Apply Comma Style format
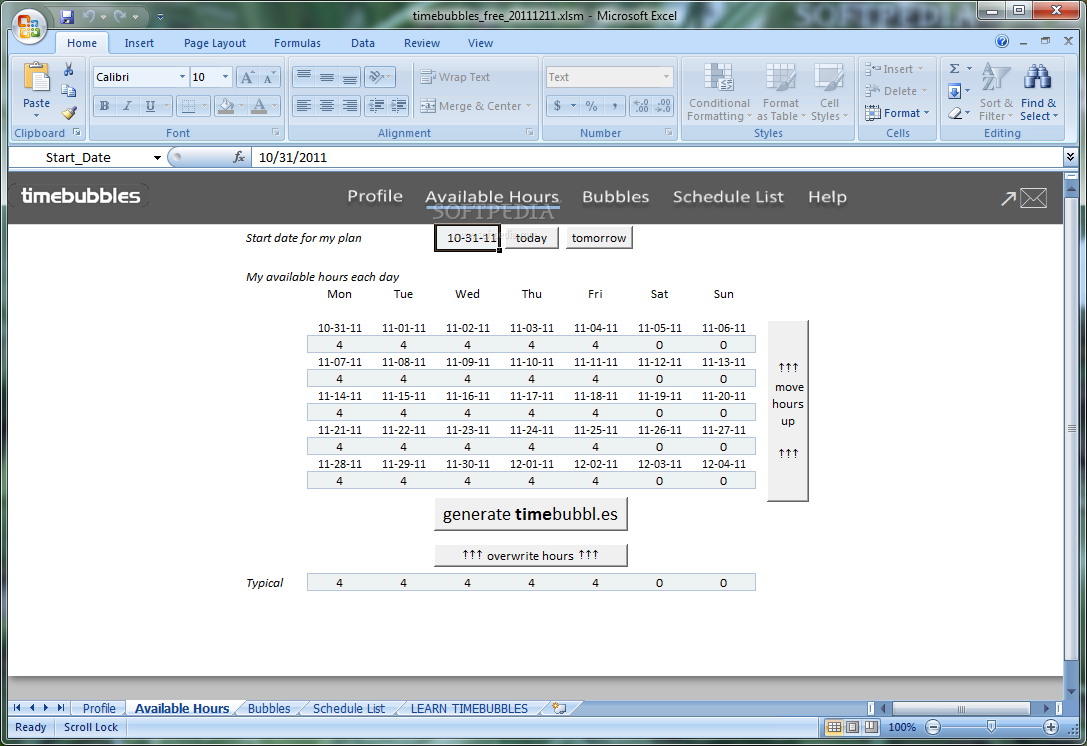Image resolution: width=1087 pixels, height=746 pixels. (x=614, y=106)
